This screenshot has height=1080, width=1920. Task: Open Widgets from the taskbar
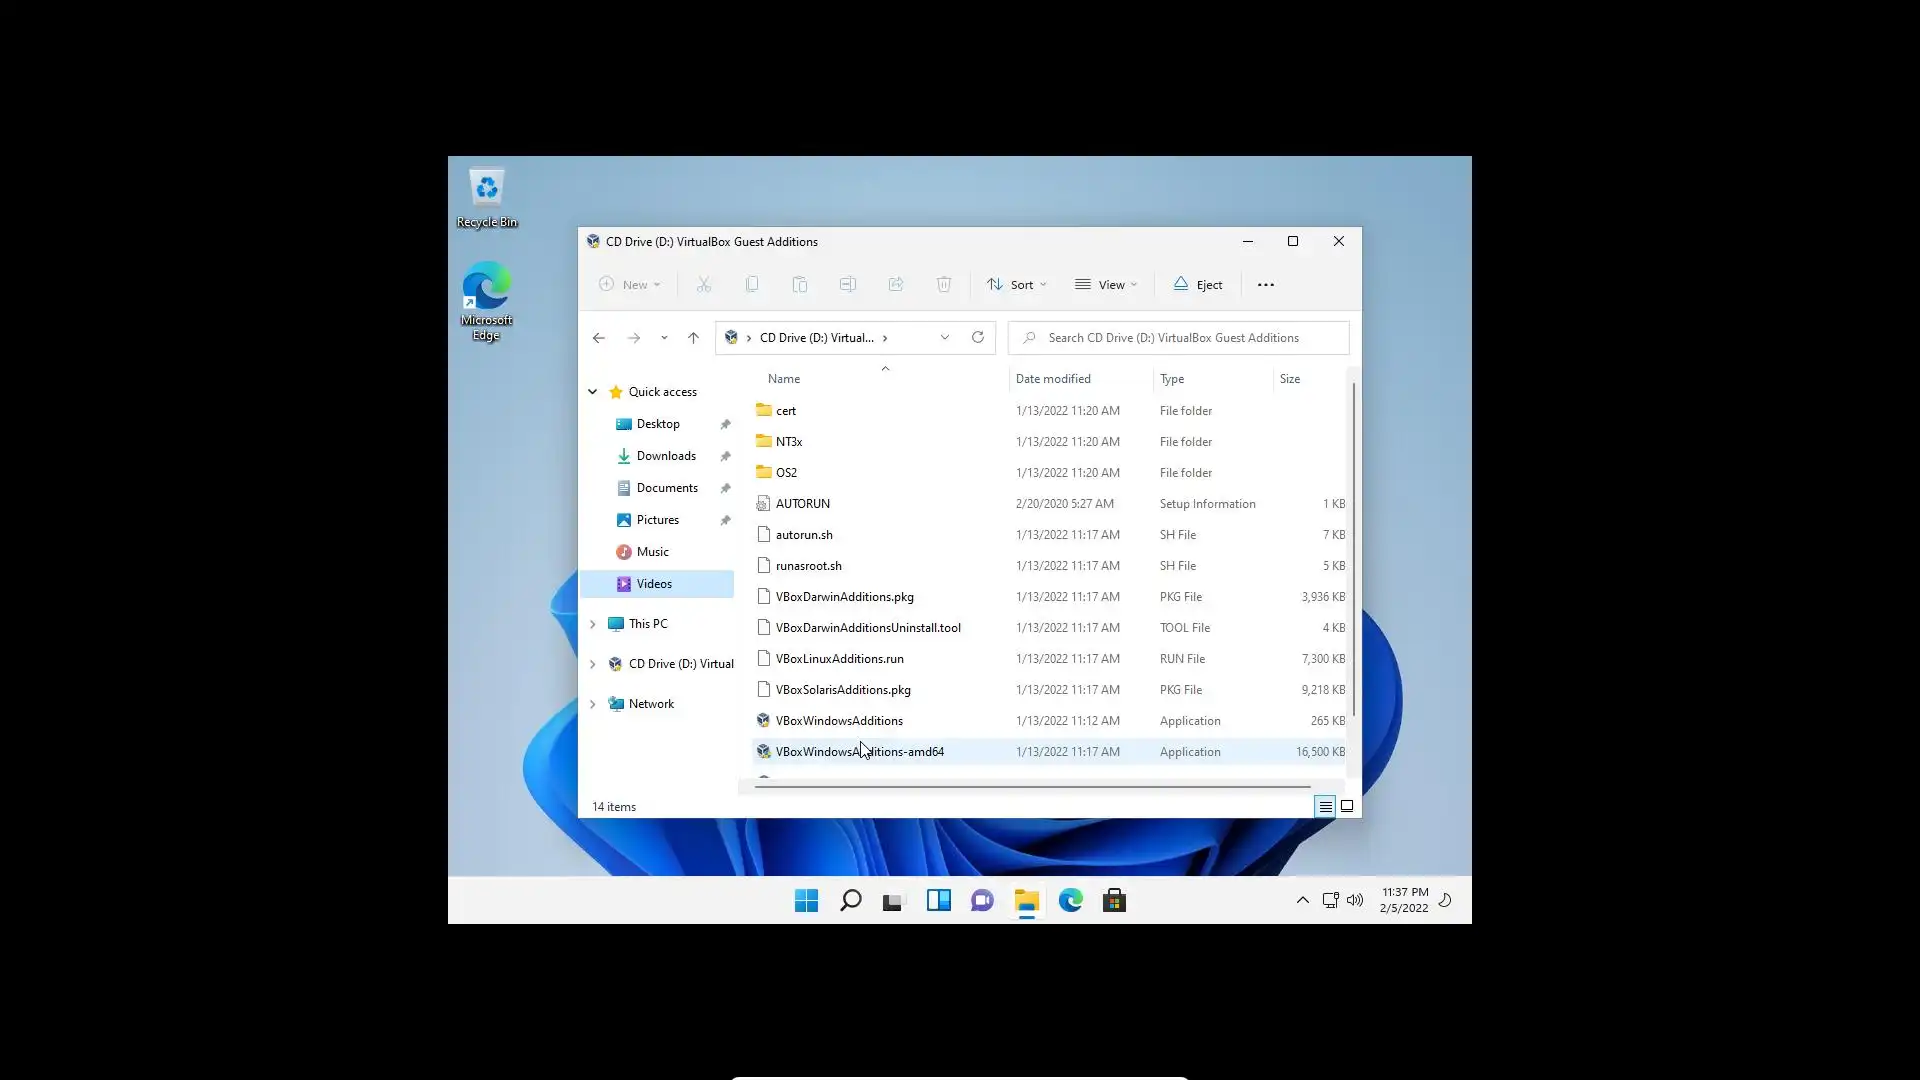(x=938, y=901)
